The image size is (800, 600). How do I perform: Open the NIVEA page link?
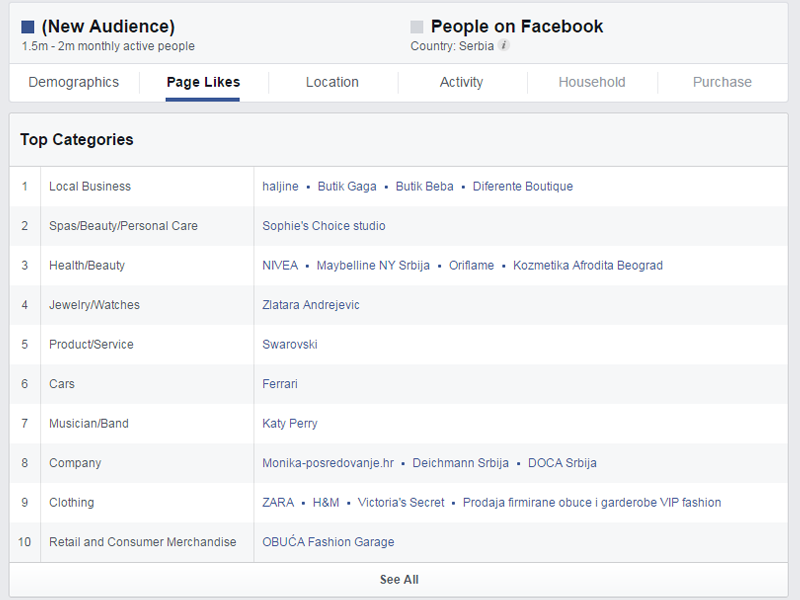(x=280, y=265)
